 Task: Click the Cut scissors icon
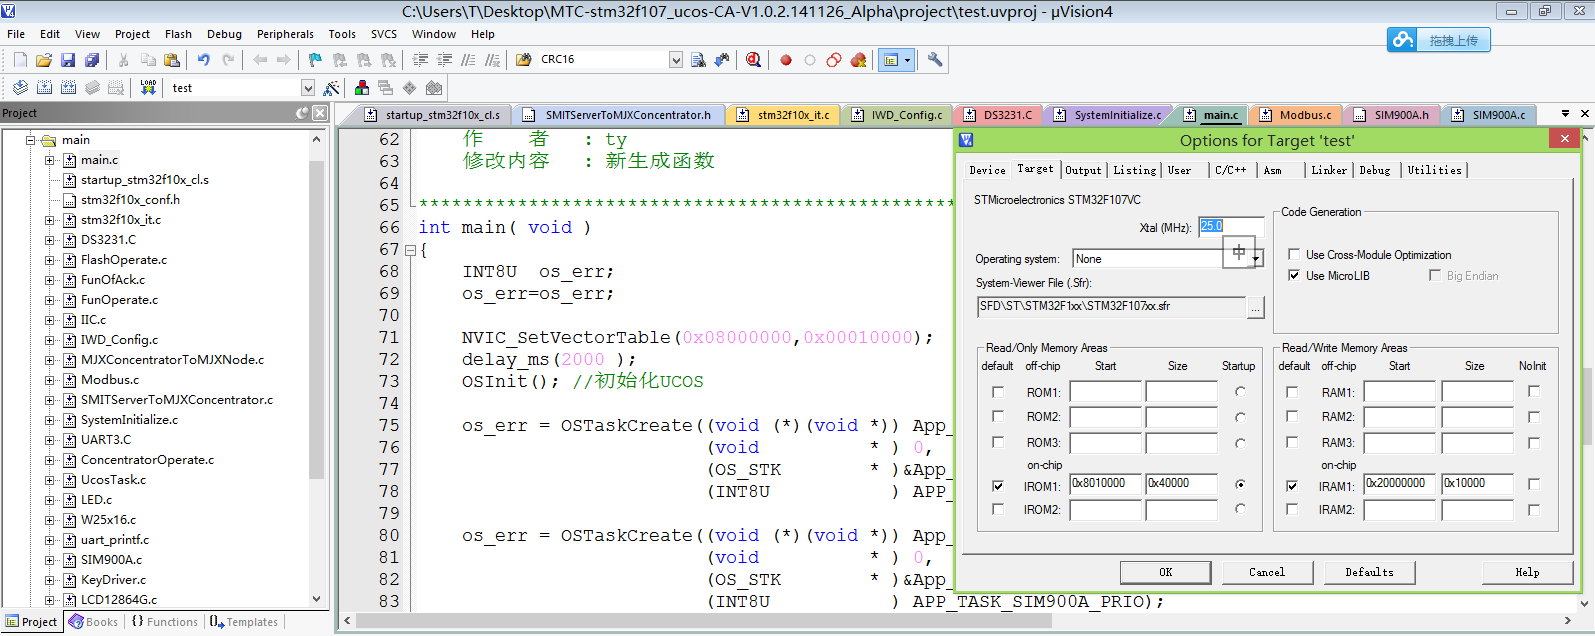[123, 60]
